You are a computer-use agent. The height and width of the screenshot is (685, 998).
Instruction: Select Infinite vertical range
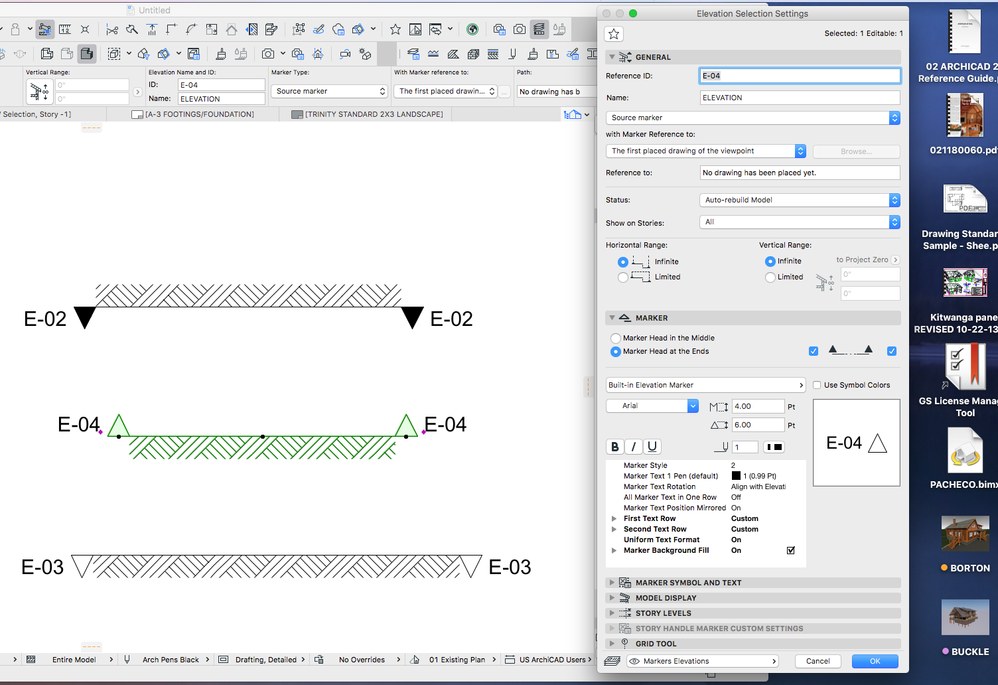pyautogui.click(x=770, y=261)
